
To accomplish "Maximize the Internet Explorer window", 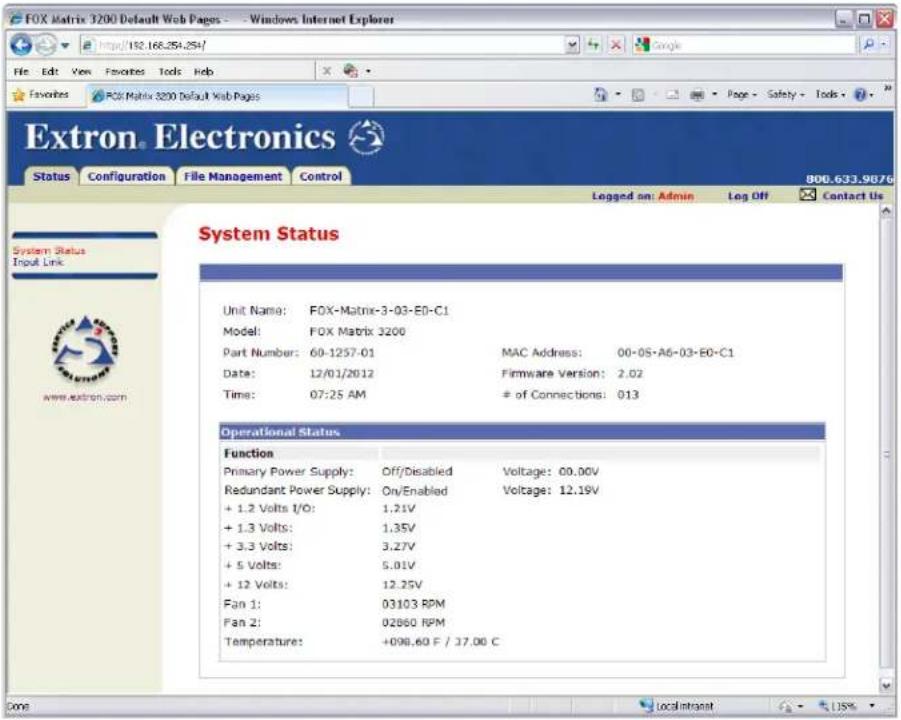I will (864, 20).
